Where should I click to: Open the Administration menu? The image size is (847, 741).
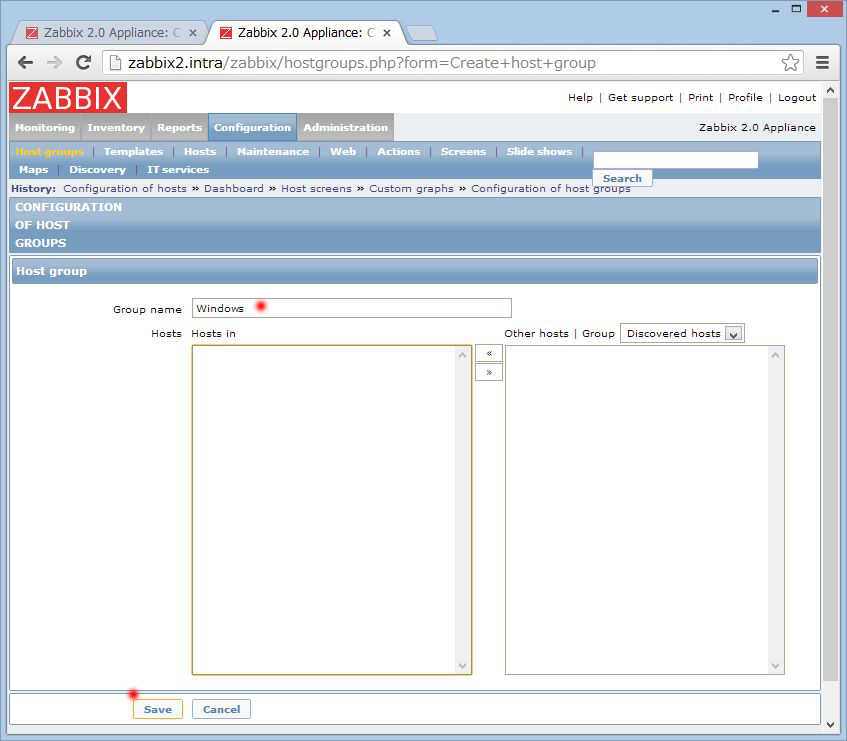(x=346, y=127)
